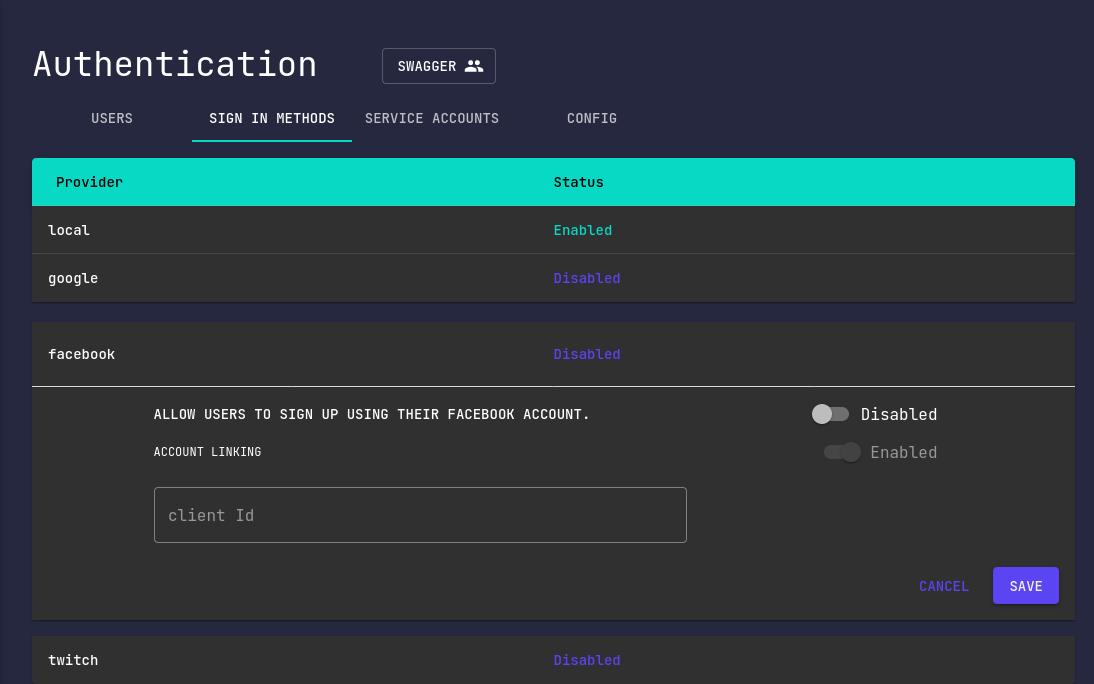Click the people icon in Swagger button
The height and width of the screenshot is (684, 1094).
[474, 66]
